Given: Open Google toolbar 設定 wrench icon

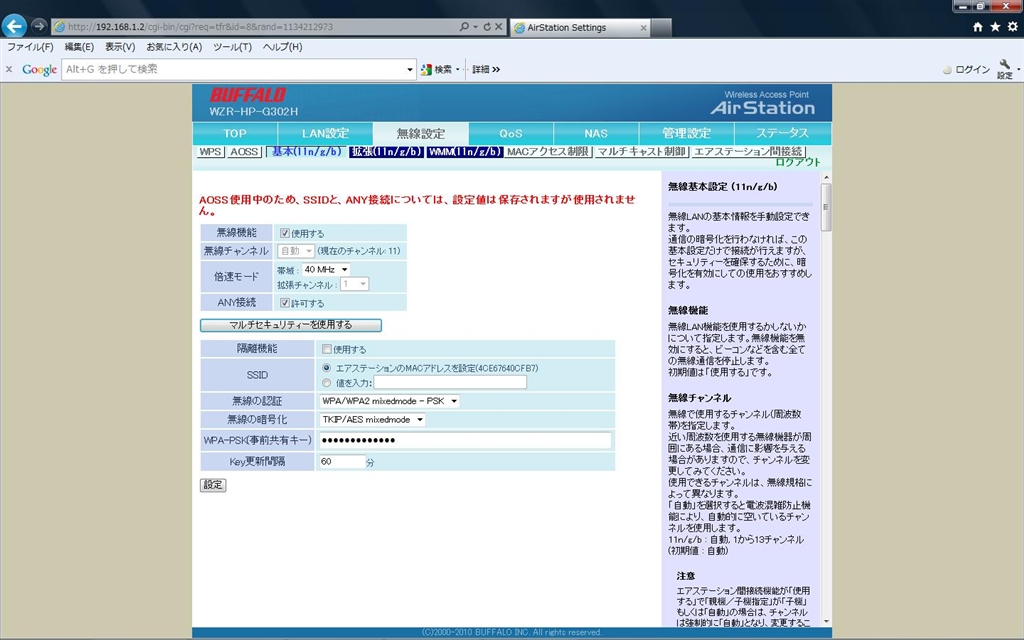Looking at the screenshot, I should (1005, 69).
